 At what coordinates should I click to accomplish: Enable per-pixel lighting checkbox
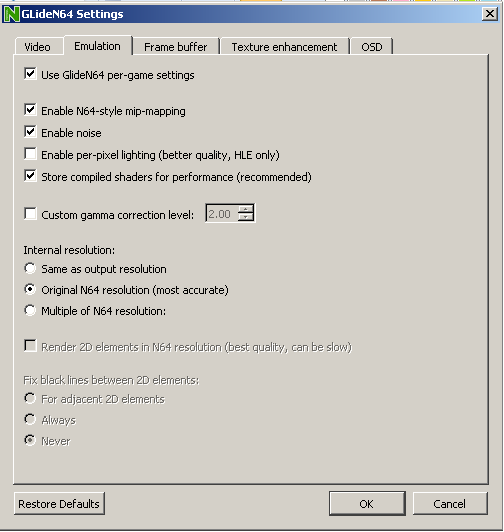coord(30,154)
